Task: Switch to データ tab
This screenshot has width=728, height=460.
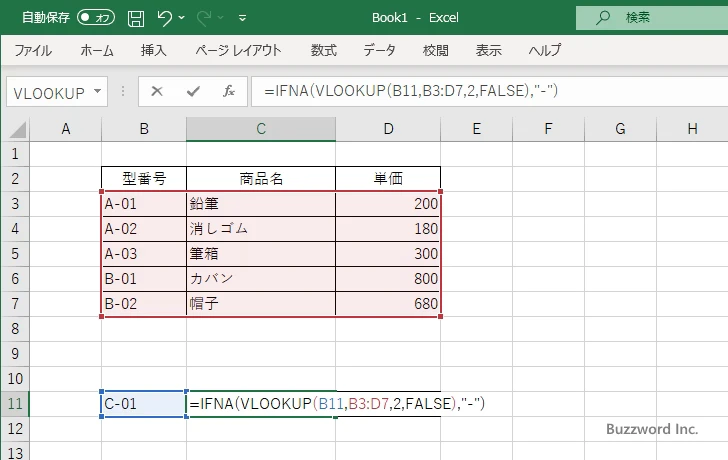Action: pyautogui.click(x=379, y=50)
